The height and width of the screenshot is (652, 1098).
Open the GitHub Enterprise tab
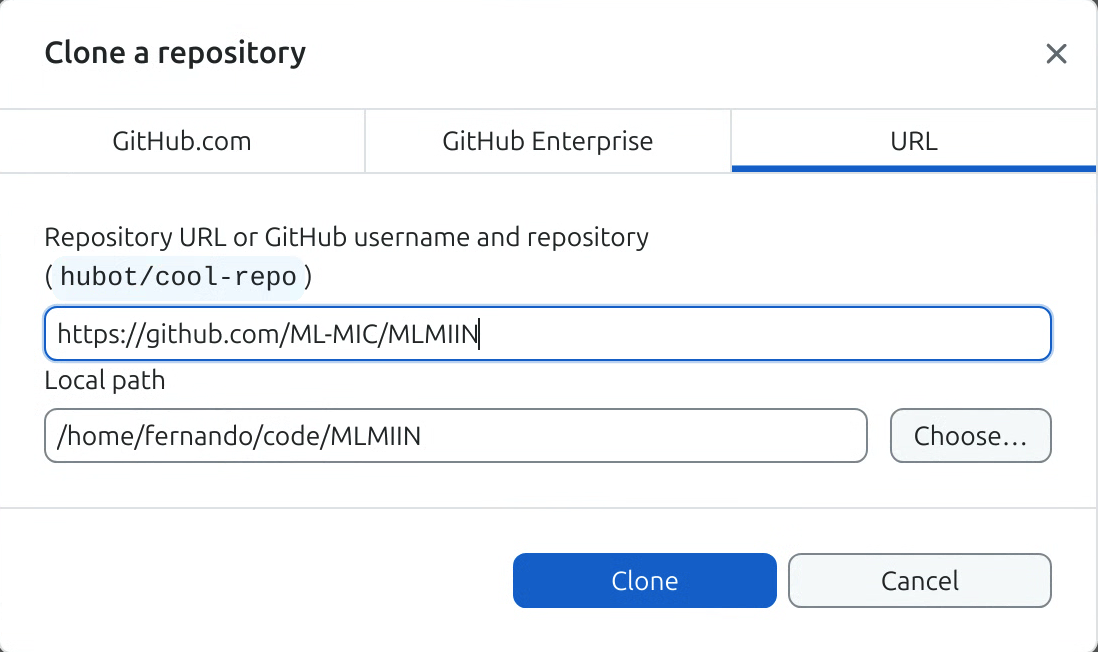click(x=547, y=141)
